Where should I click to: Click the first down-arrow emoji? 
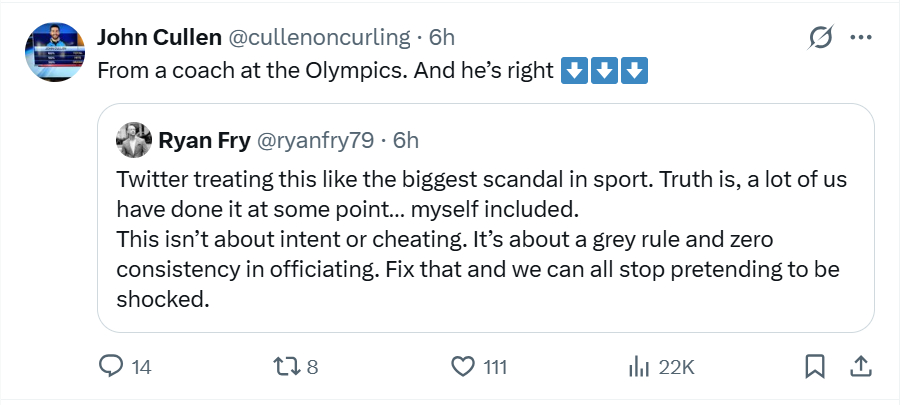[574, 72]
